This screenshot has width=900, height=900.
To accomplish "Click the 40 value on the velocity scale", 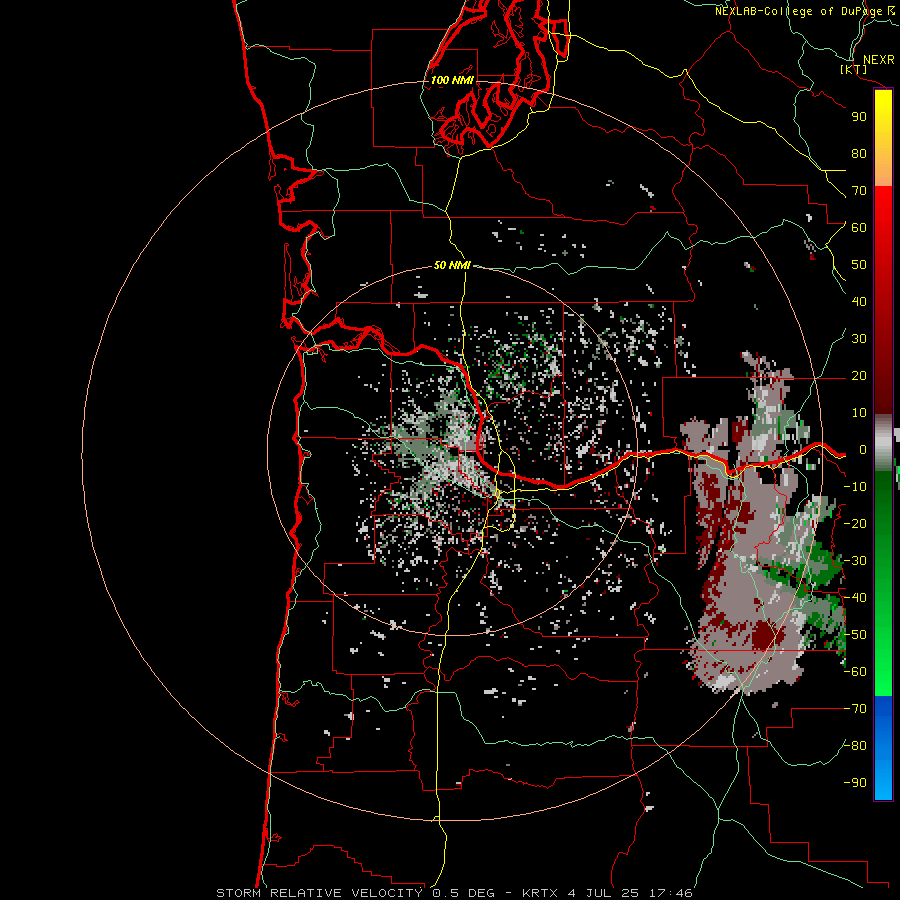I will [859, 302].
